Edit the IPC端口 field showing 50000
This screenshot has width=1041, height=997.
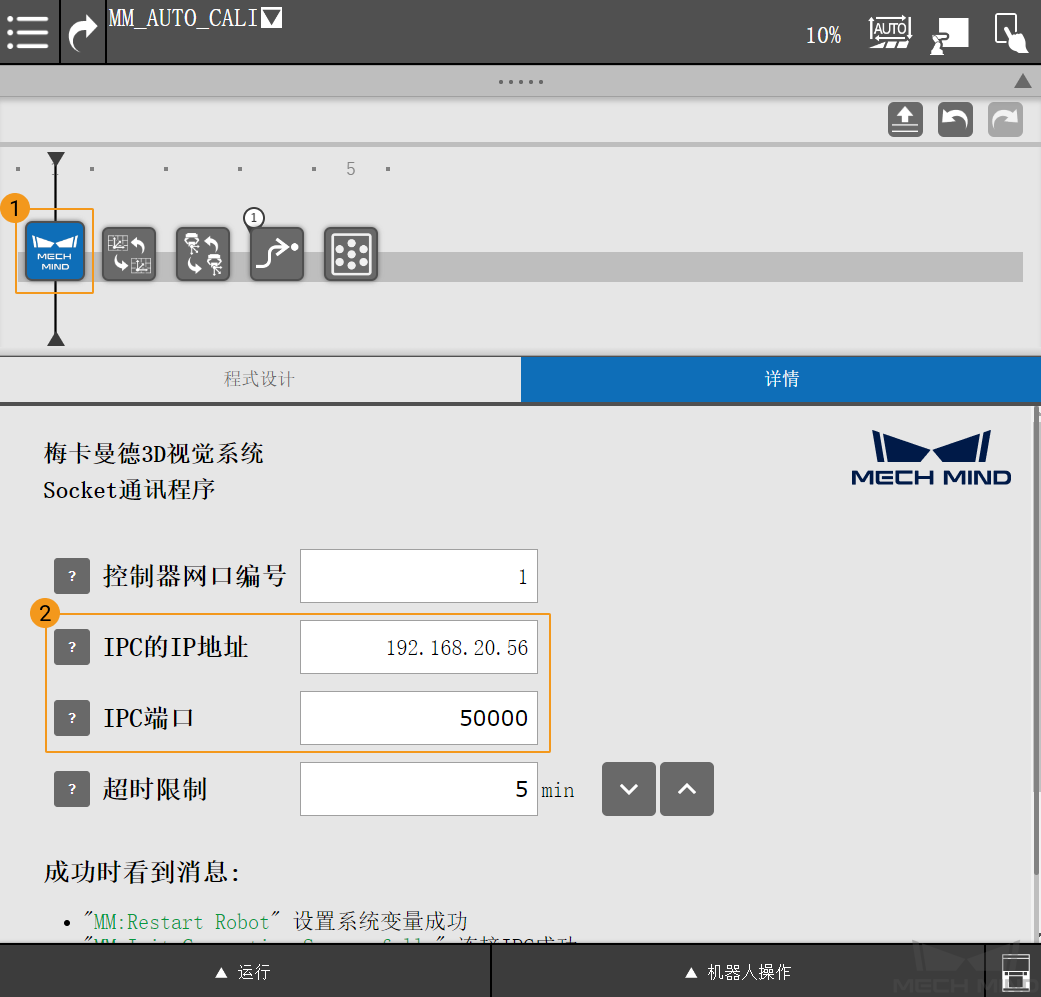tap(419, 718)
